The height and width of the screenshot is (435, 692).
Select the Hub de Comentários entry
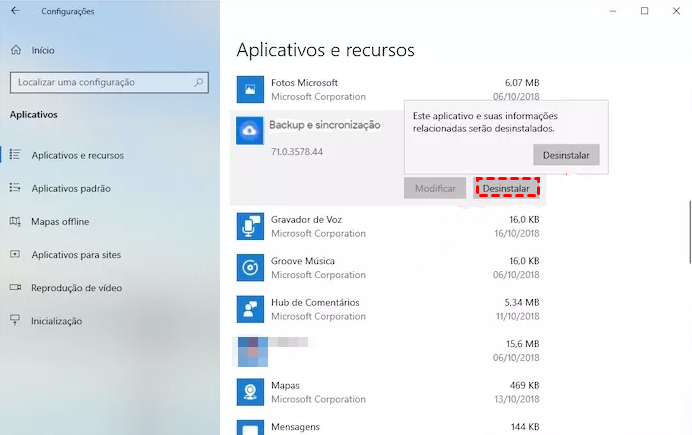(315, 302)
